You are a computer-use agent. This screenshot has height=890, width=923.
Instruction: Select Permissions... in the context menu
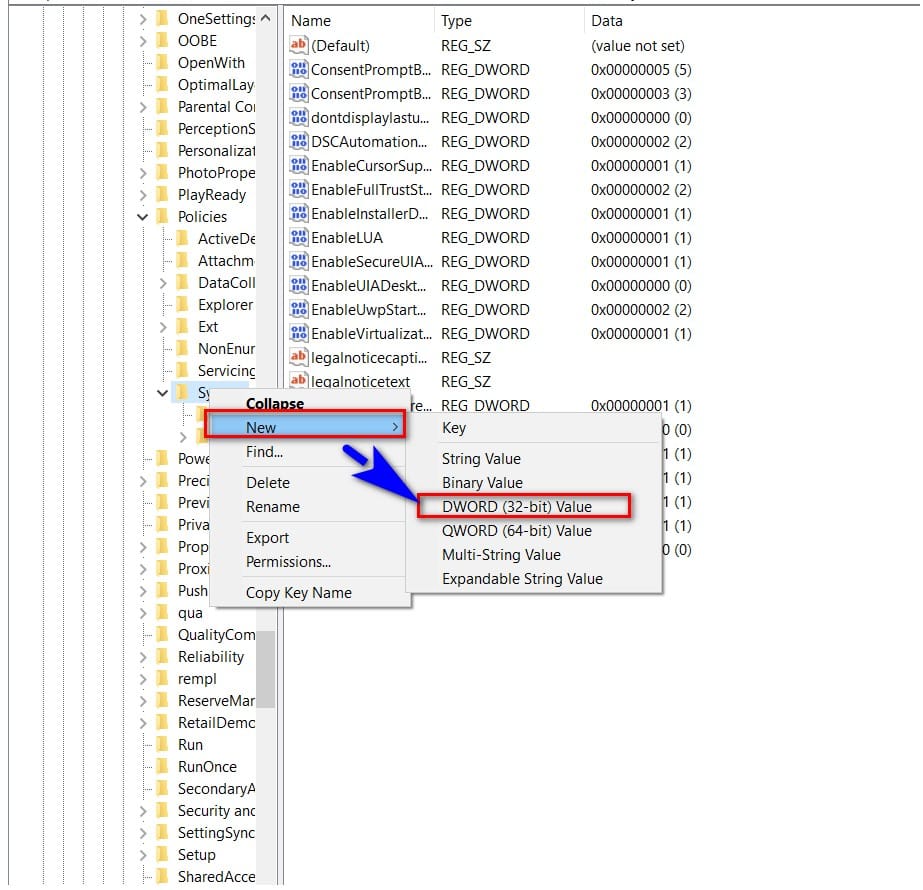click(288, 562)
